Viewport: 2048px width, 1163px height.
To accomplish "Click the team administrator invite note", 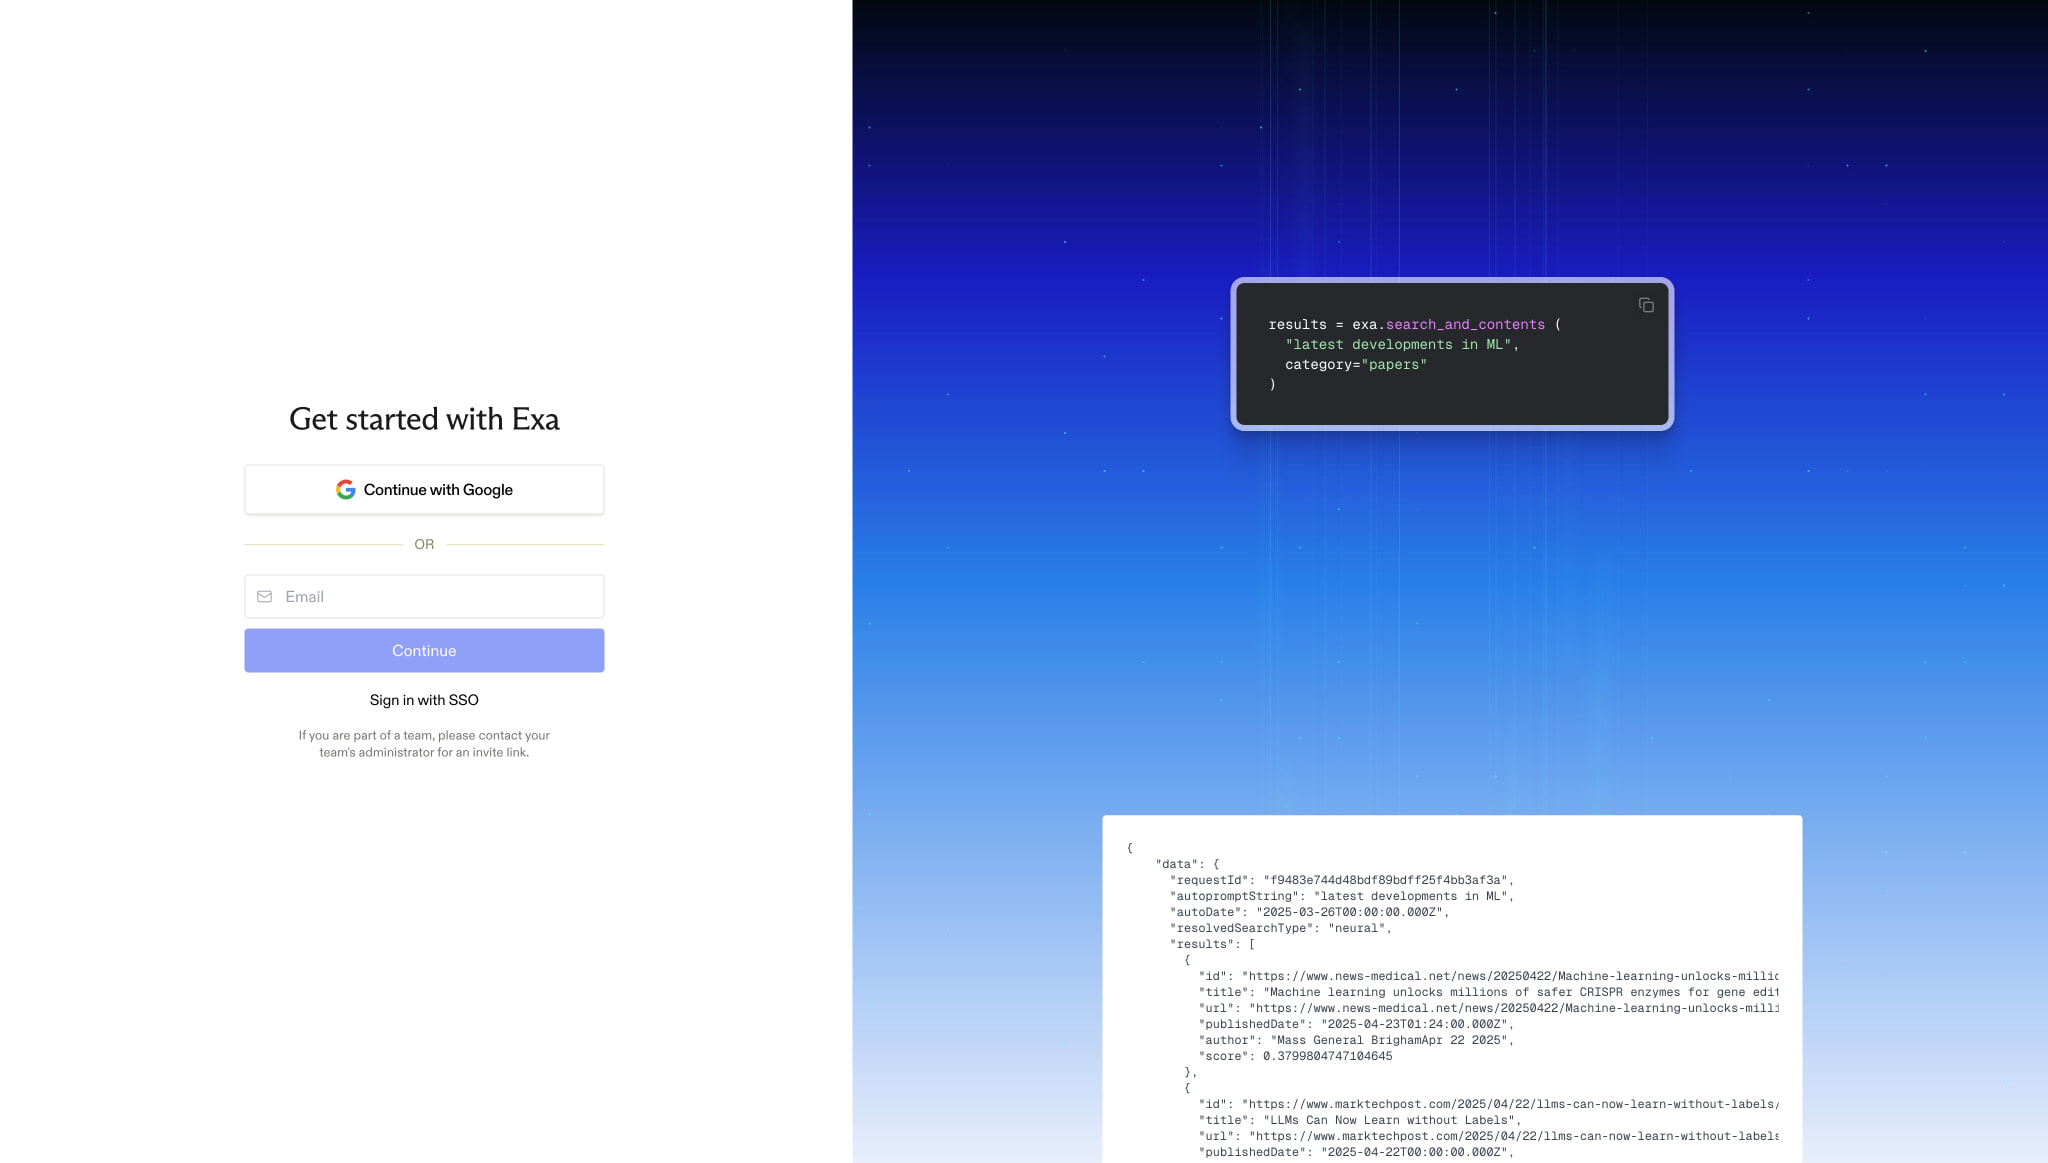I will (x=424, y=743).
